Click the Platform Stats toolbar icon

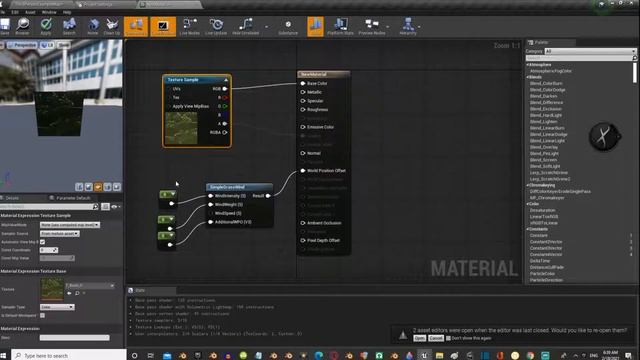coord(340,26)
